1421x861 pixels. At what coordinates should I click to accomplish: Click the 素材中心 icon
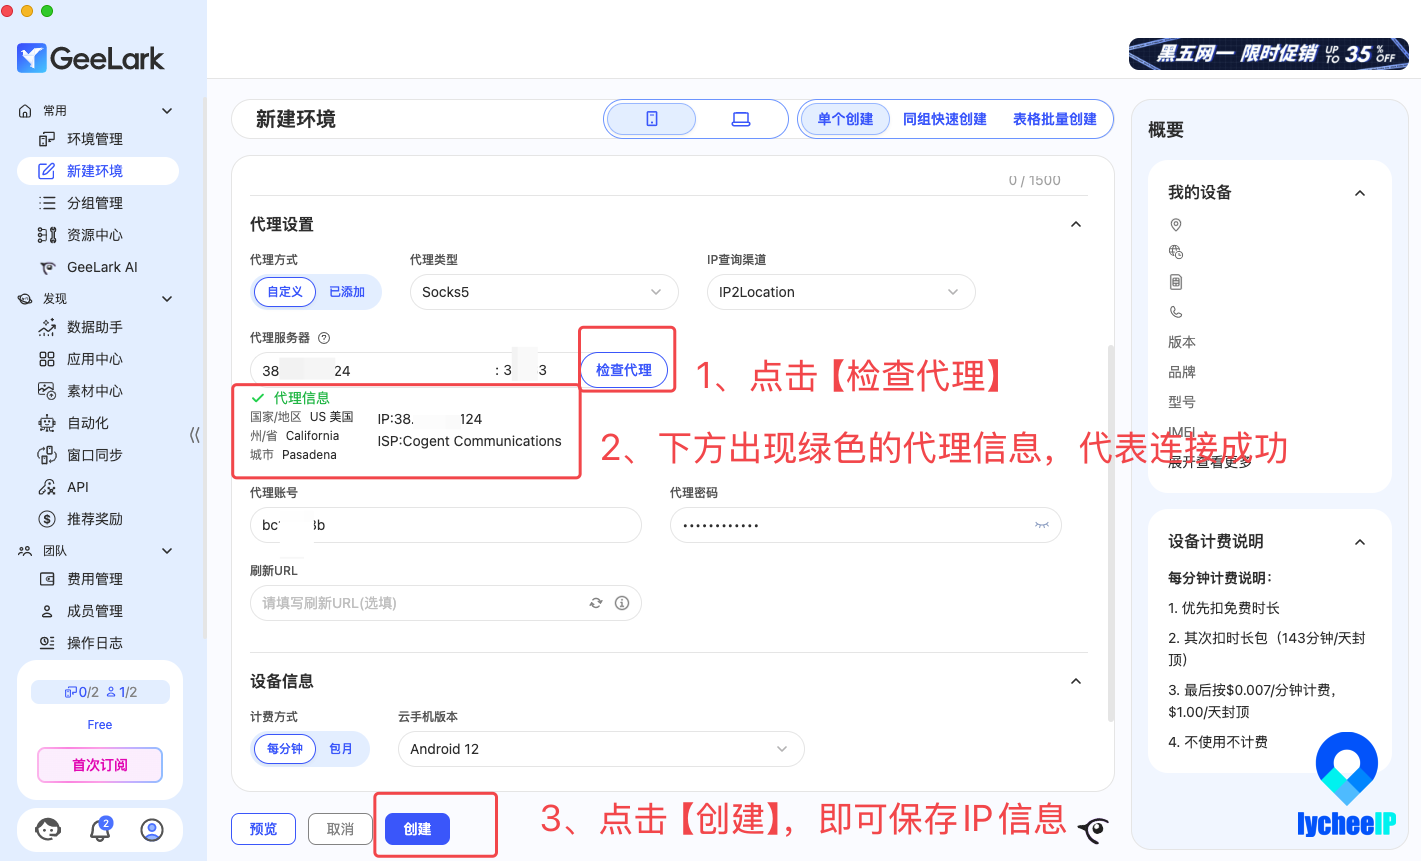47,391
